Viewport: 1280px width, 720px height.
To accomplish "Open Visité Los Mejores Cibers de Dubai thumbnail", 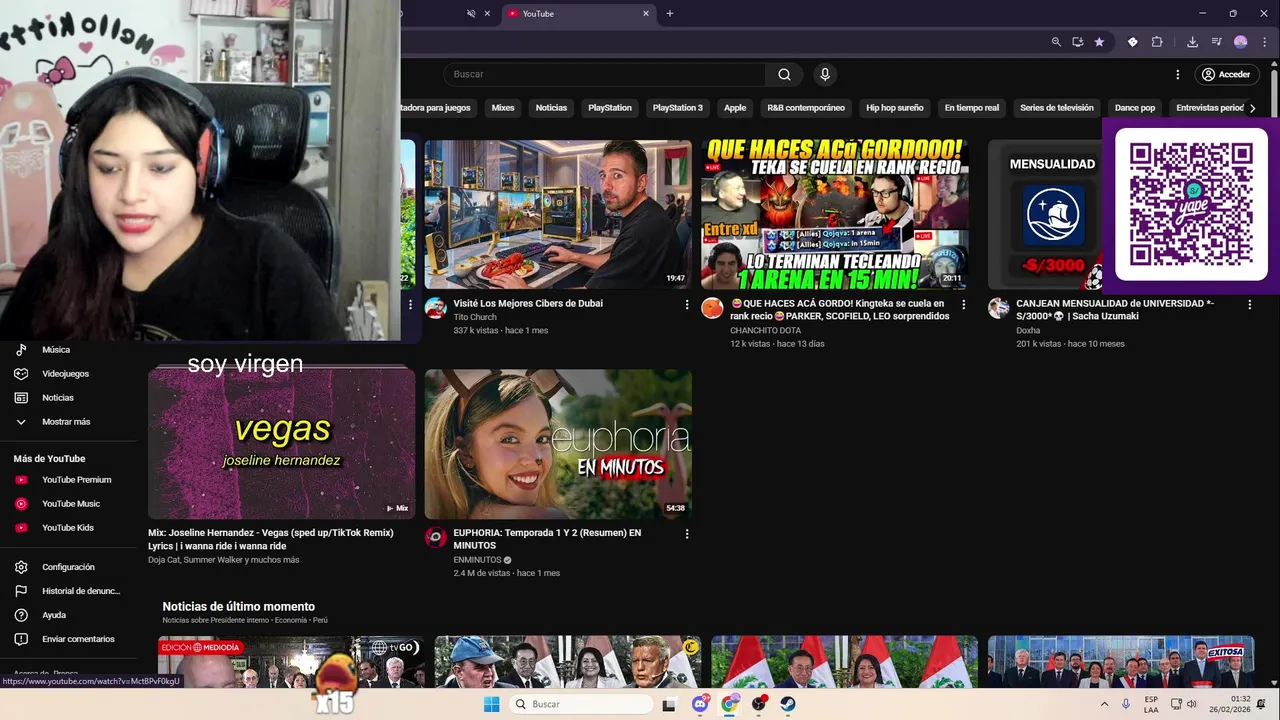I will (558, 215).
